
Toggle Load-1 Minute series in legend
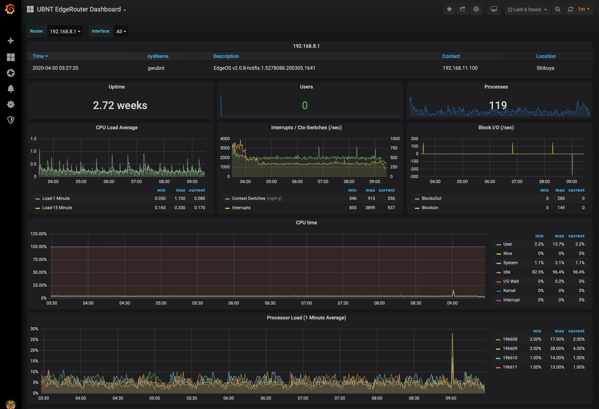click(x=56, y=199)
